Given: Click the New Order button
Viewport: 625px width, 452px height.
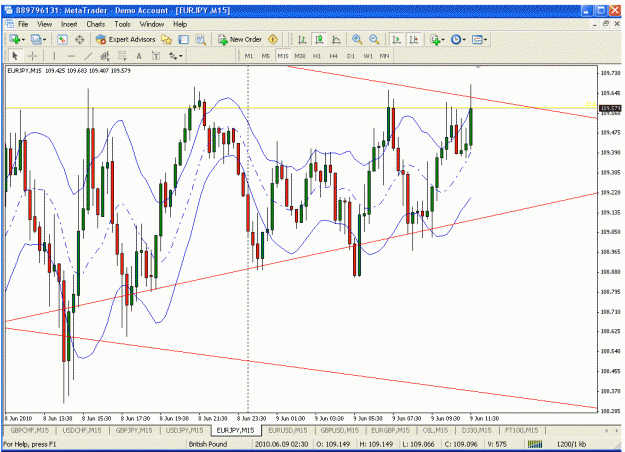Looking at the screenshot, I should pyautogui.click(x=240, y=39).
